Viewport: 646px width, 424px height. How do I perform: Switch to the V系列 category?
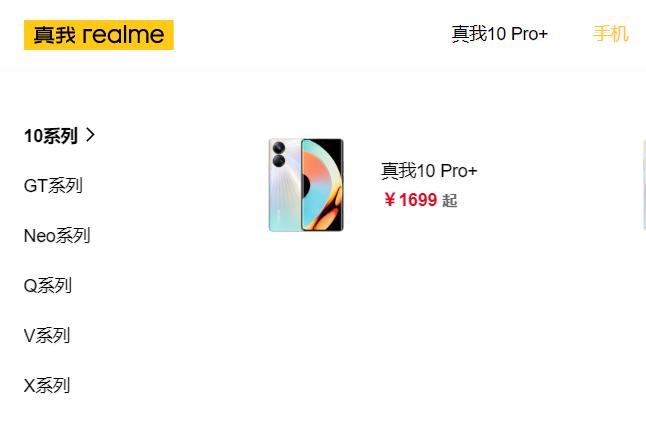47,336
